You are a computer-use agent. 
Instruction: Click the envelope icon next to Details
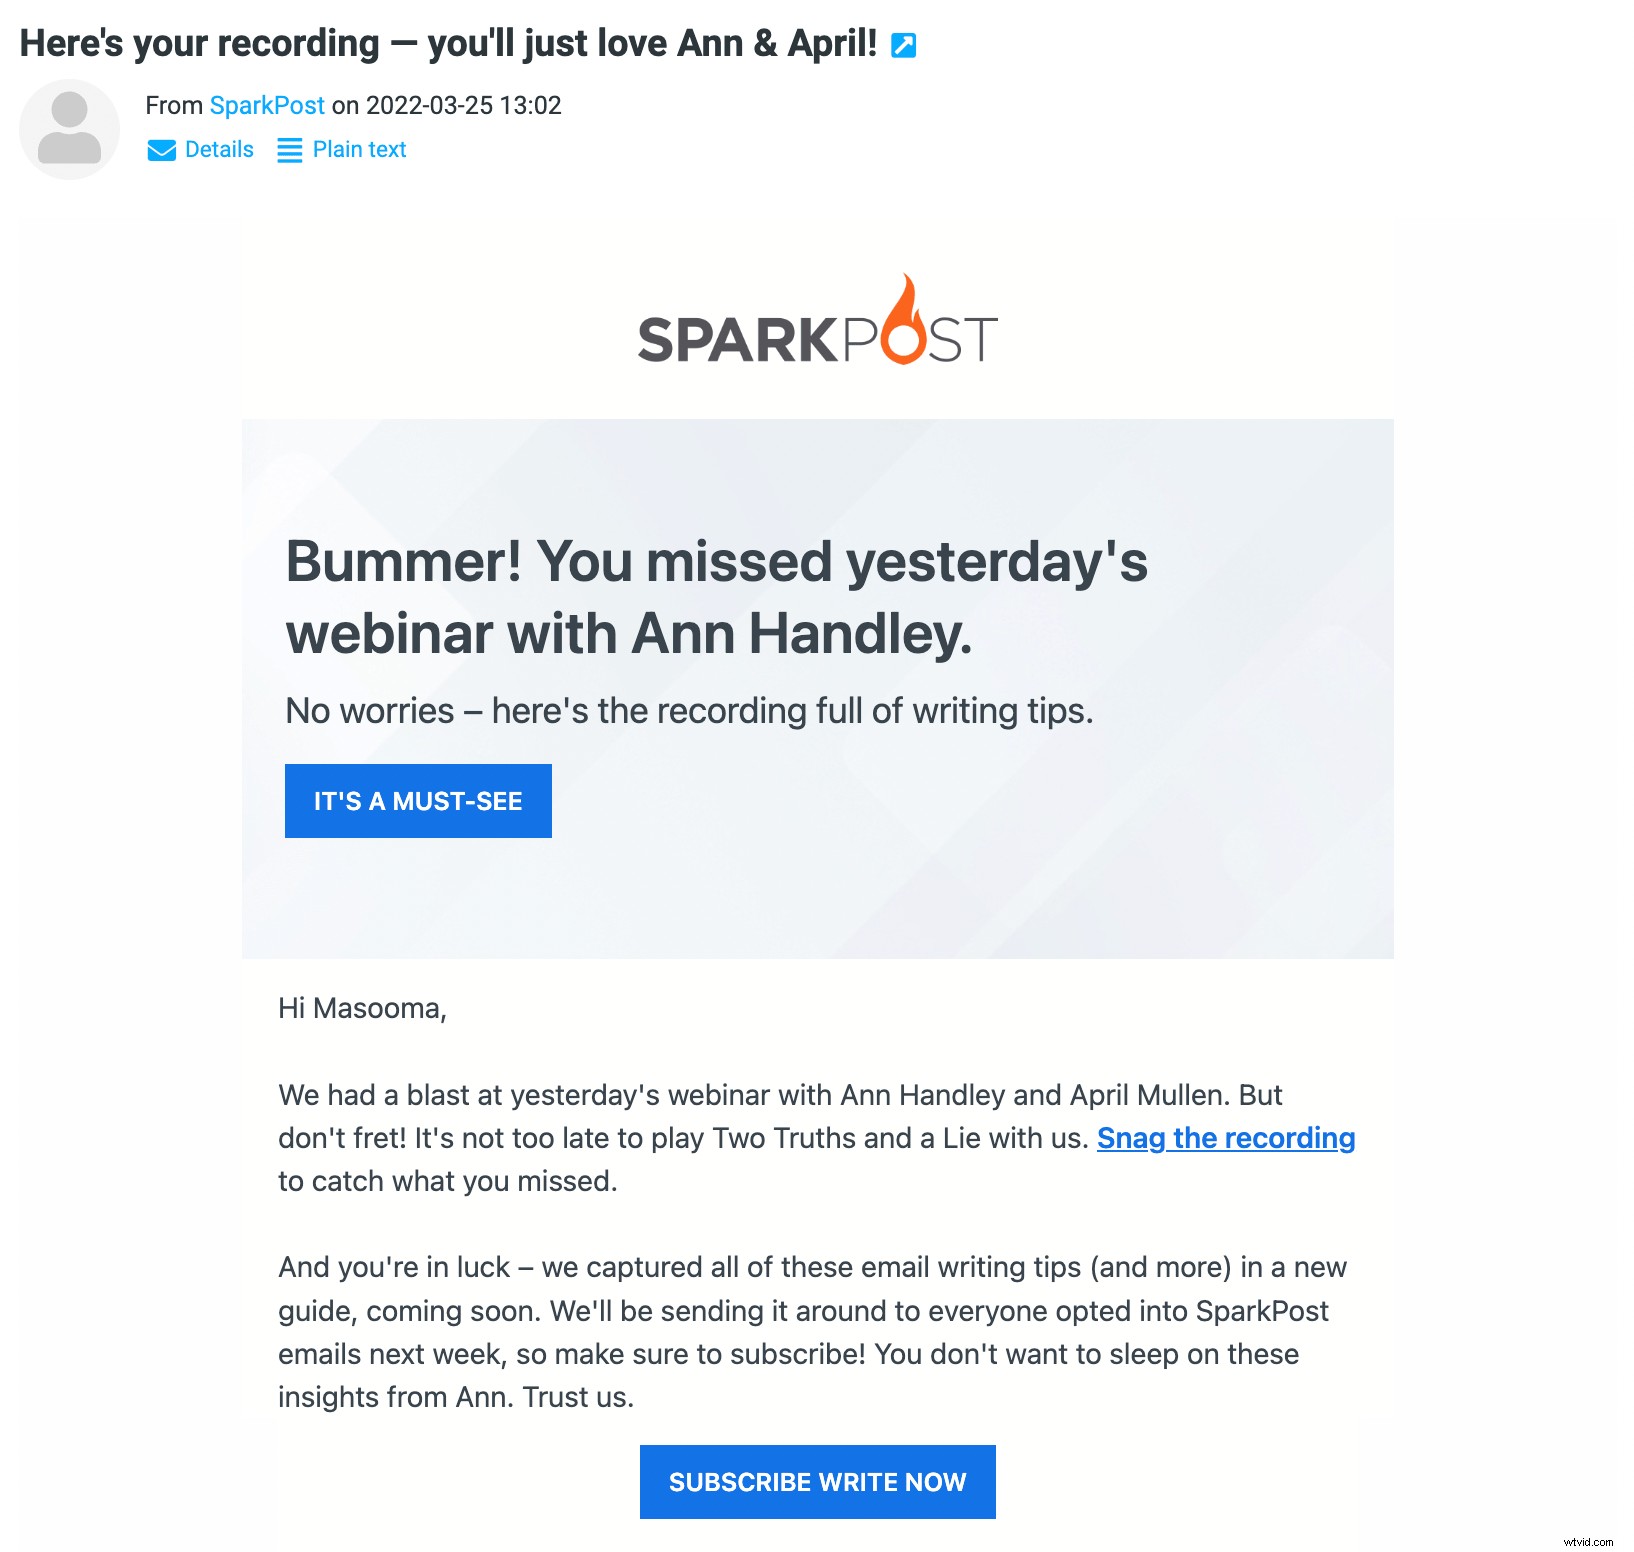click(162, 150)
